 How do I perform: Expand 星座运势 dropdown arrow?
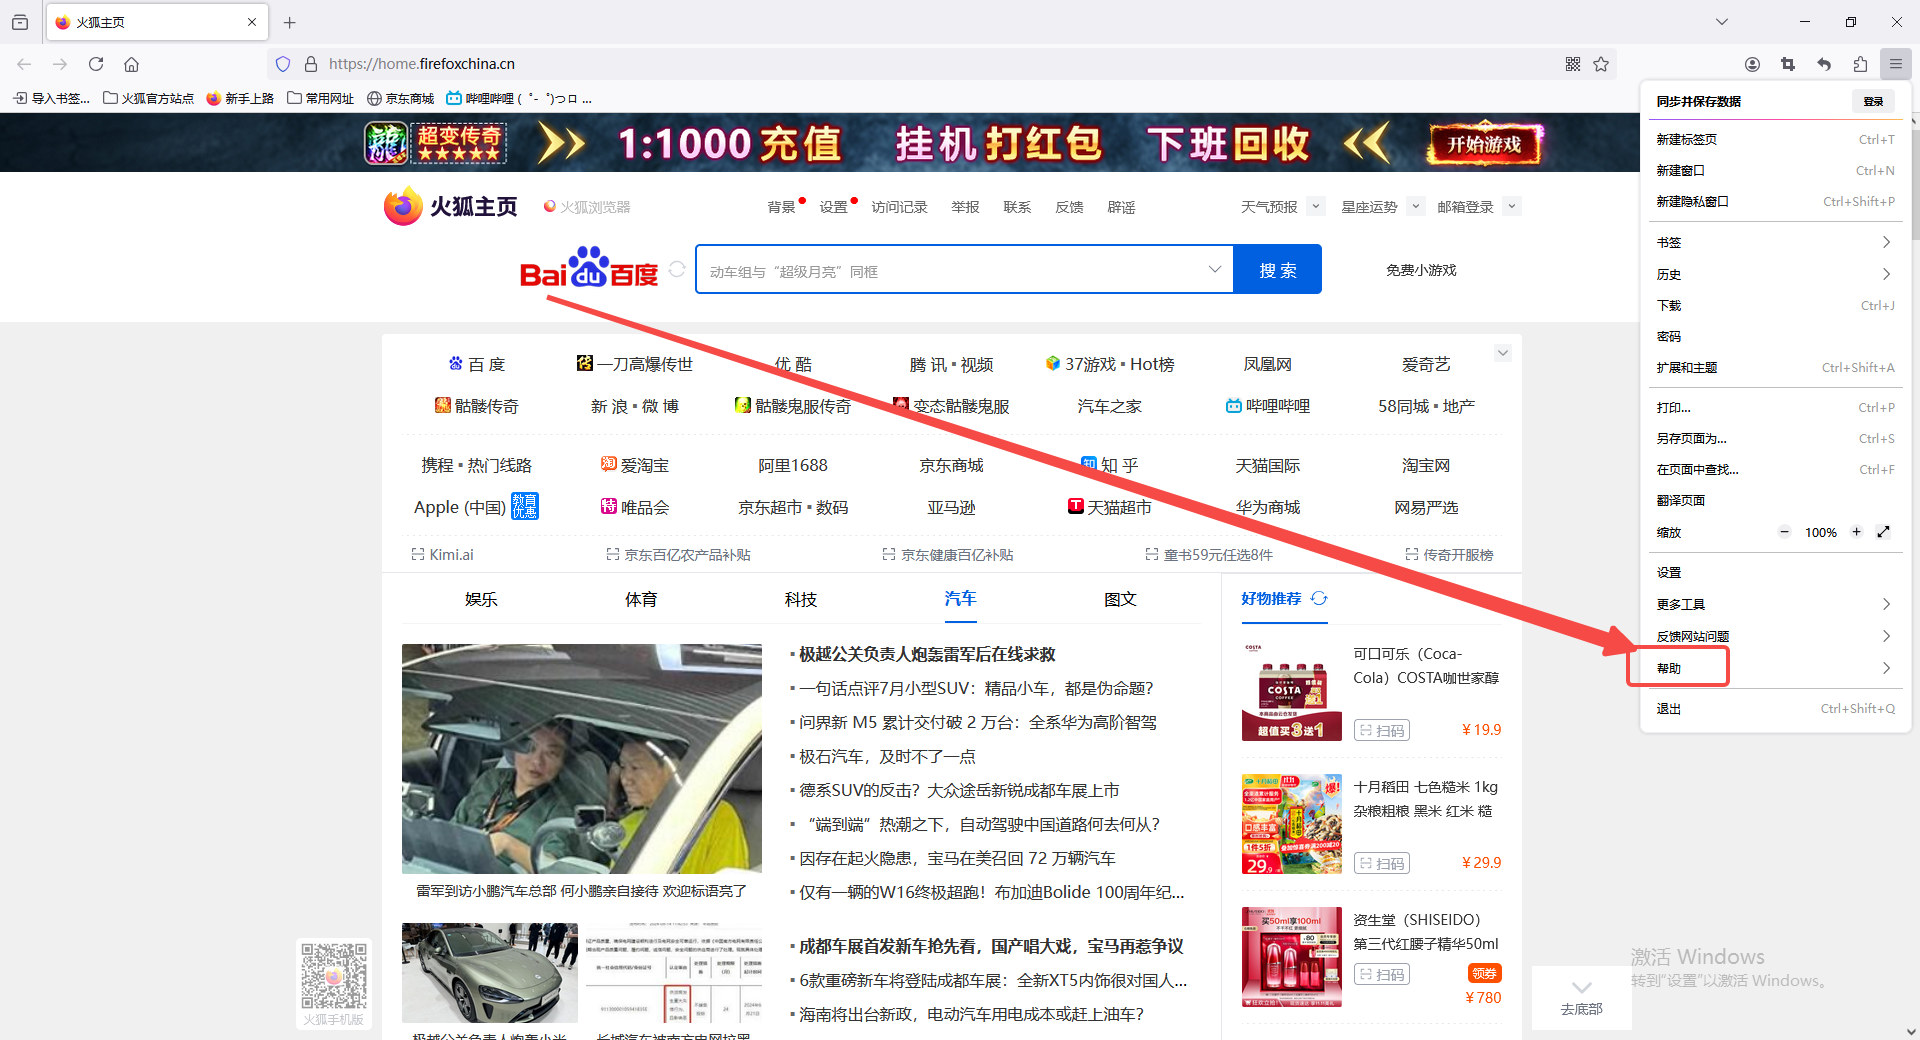pos(1415,206)
